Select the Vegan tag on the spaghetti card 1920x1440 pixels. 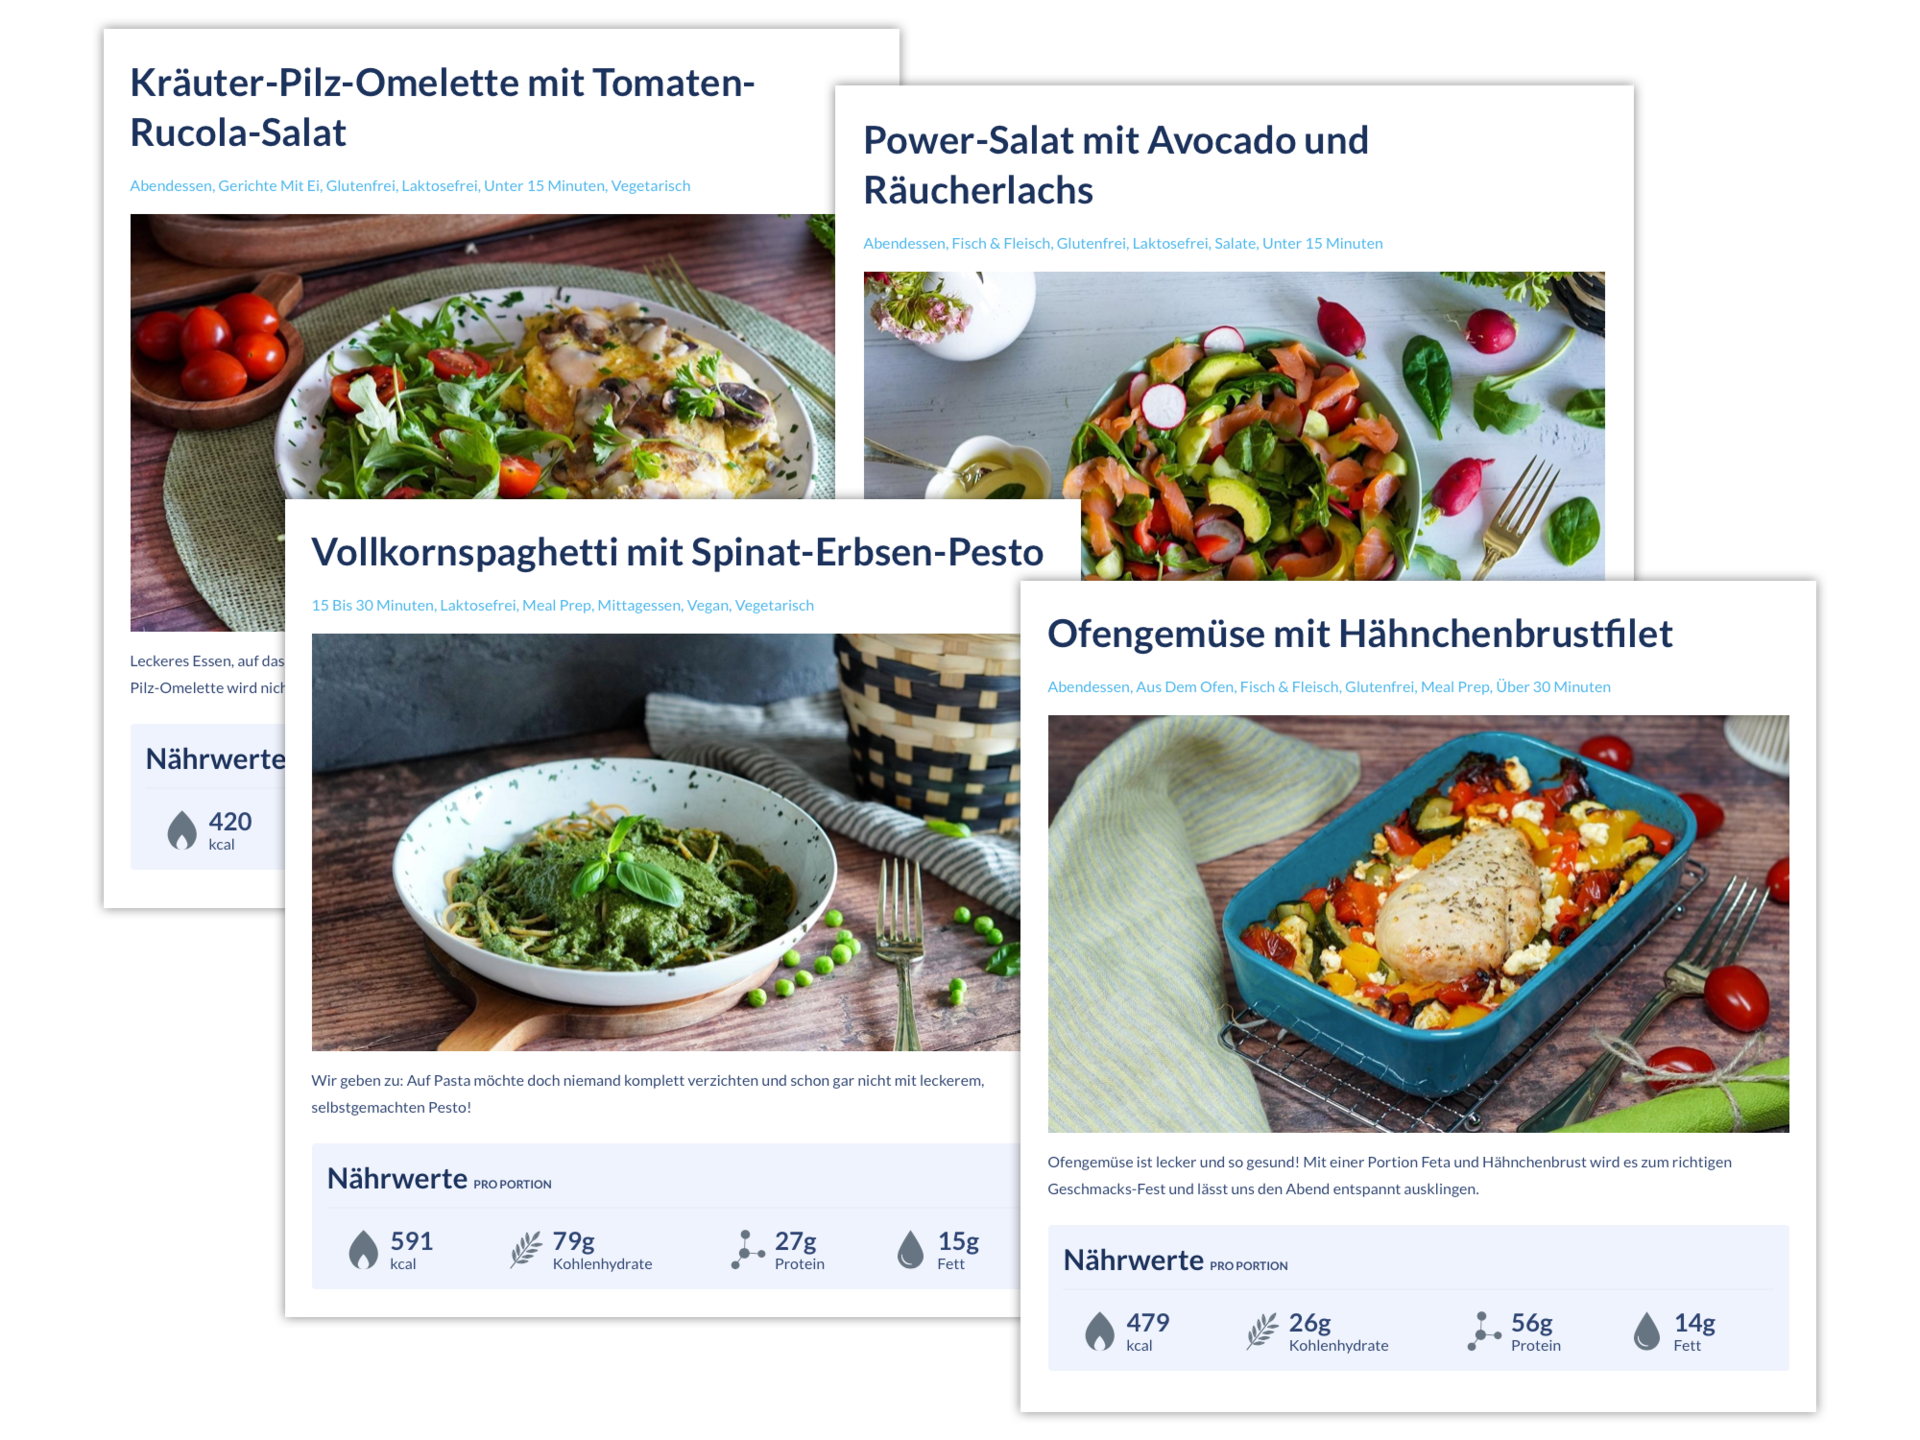tap(707, 605)
